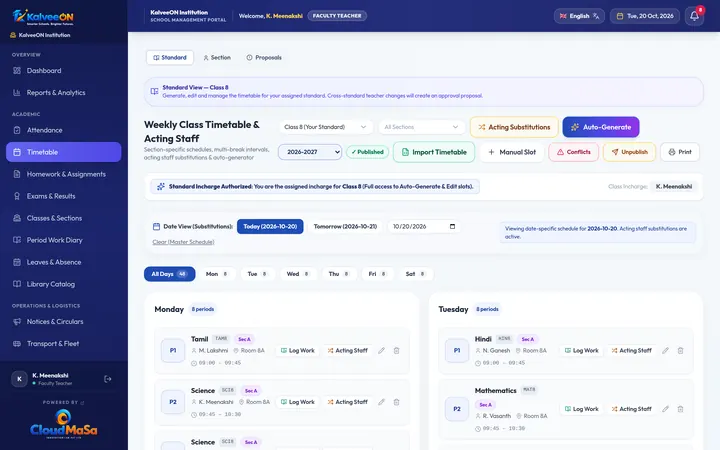
Task: Print the timetable
Action: point(680,152)
